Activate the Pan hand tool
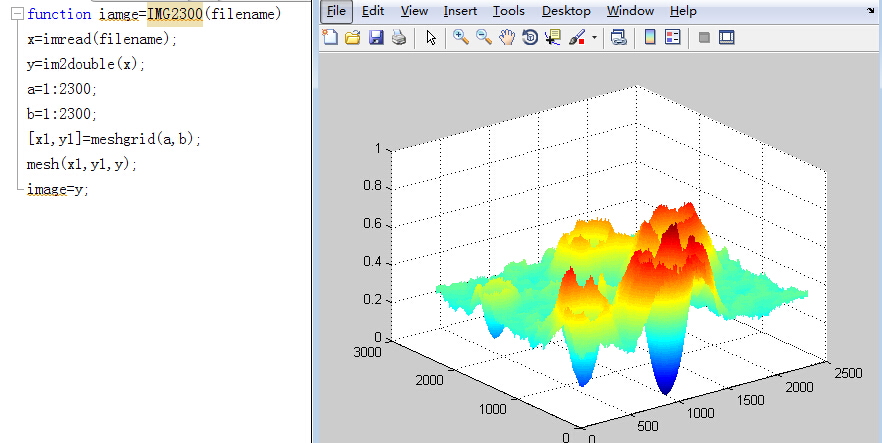The image size is (882, 443). [x=506, y=38]
